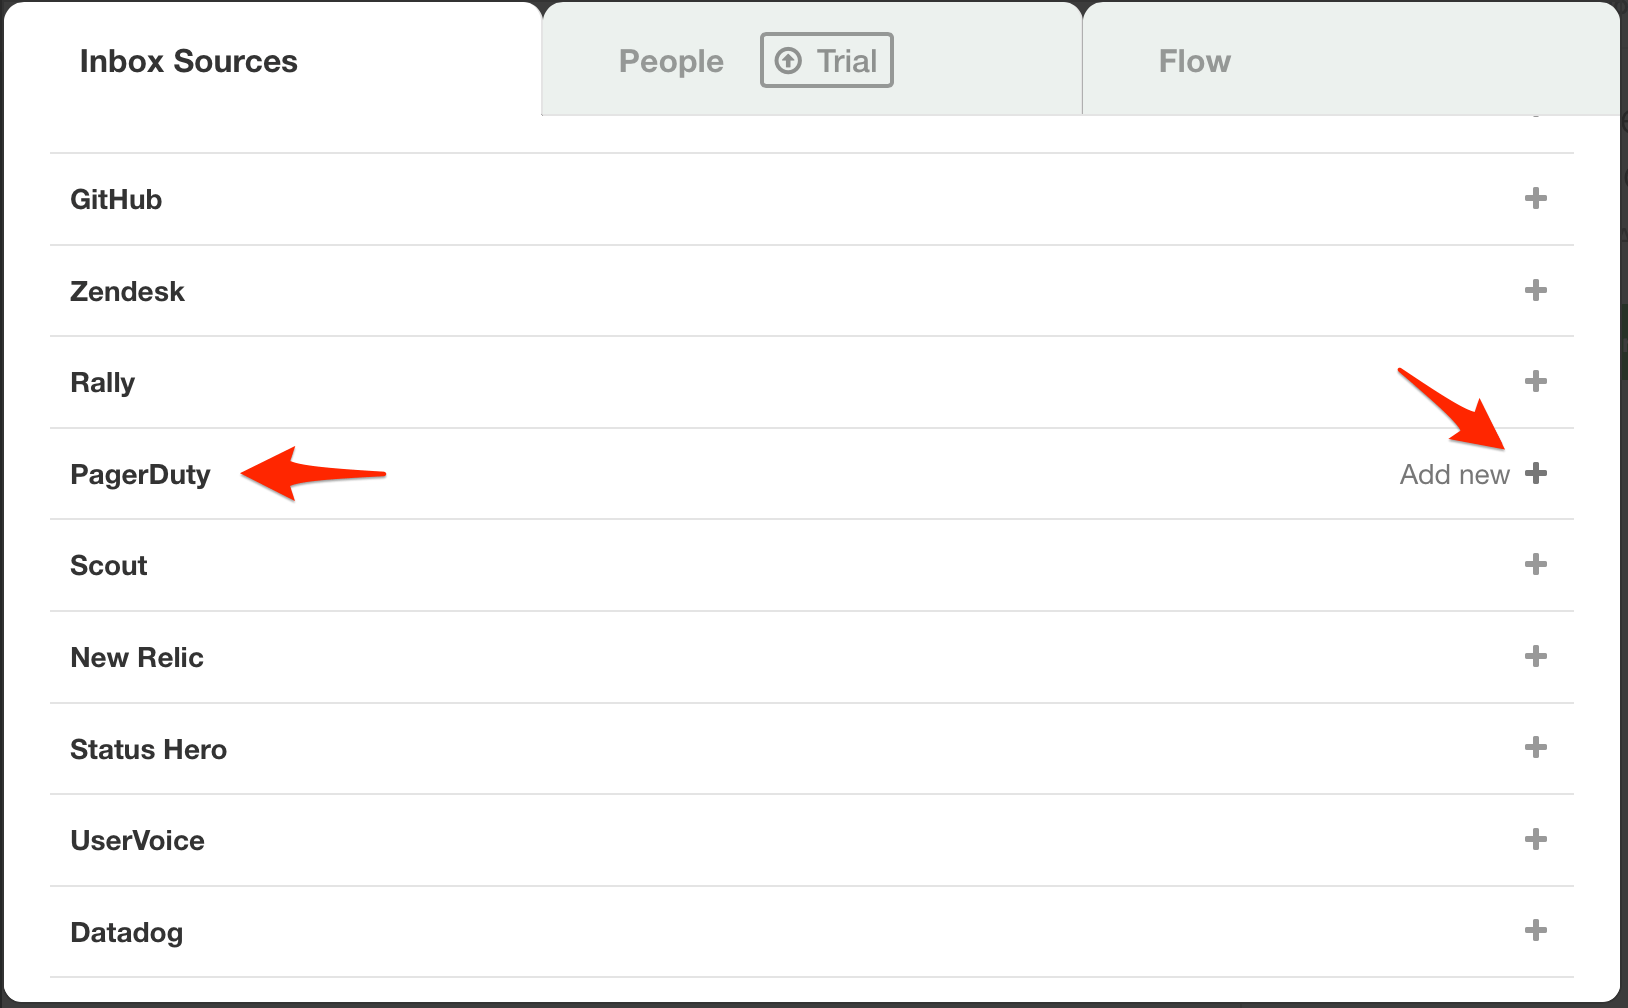Click the plus icon beside PagerDuty
This screenshot has width=1628, height=1008.
coord(1535,473)
